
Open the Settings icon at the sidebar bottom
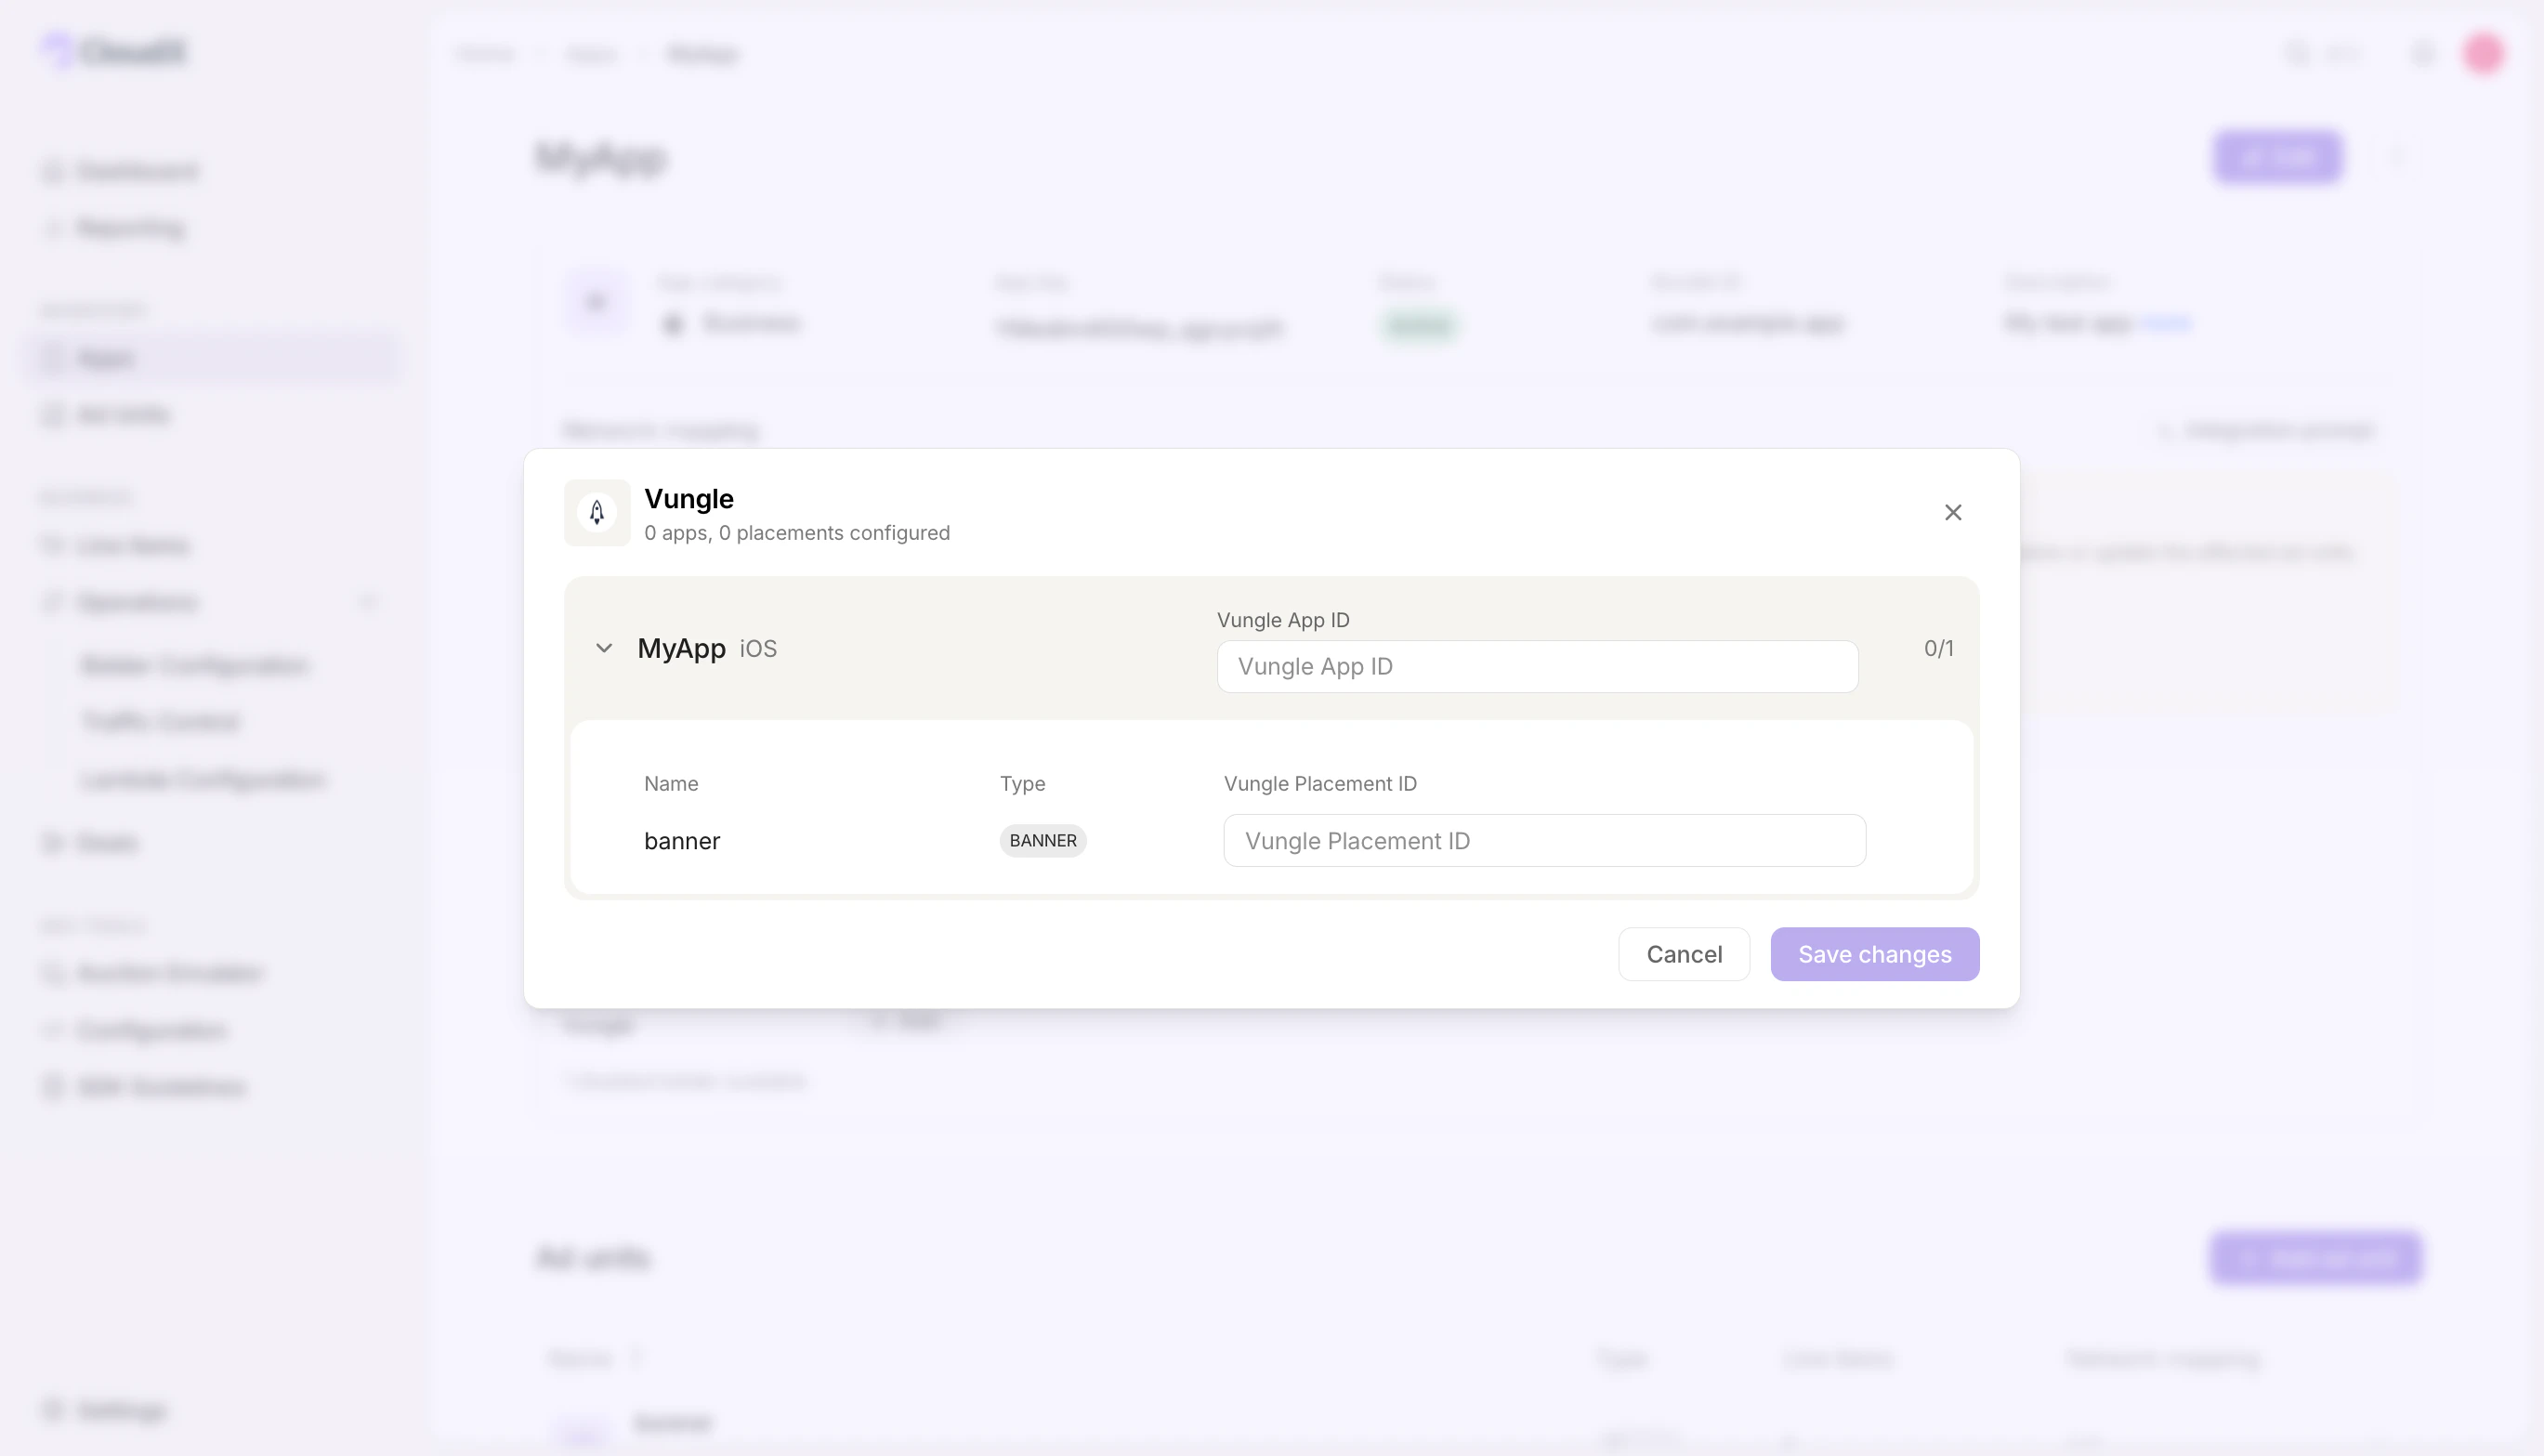(x=52, y=1410)
